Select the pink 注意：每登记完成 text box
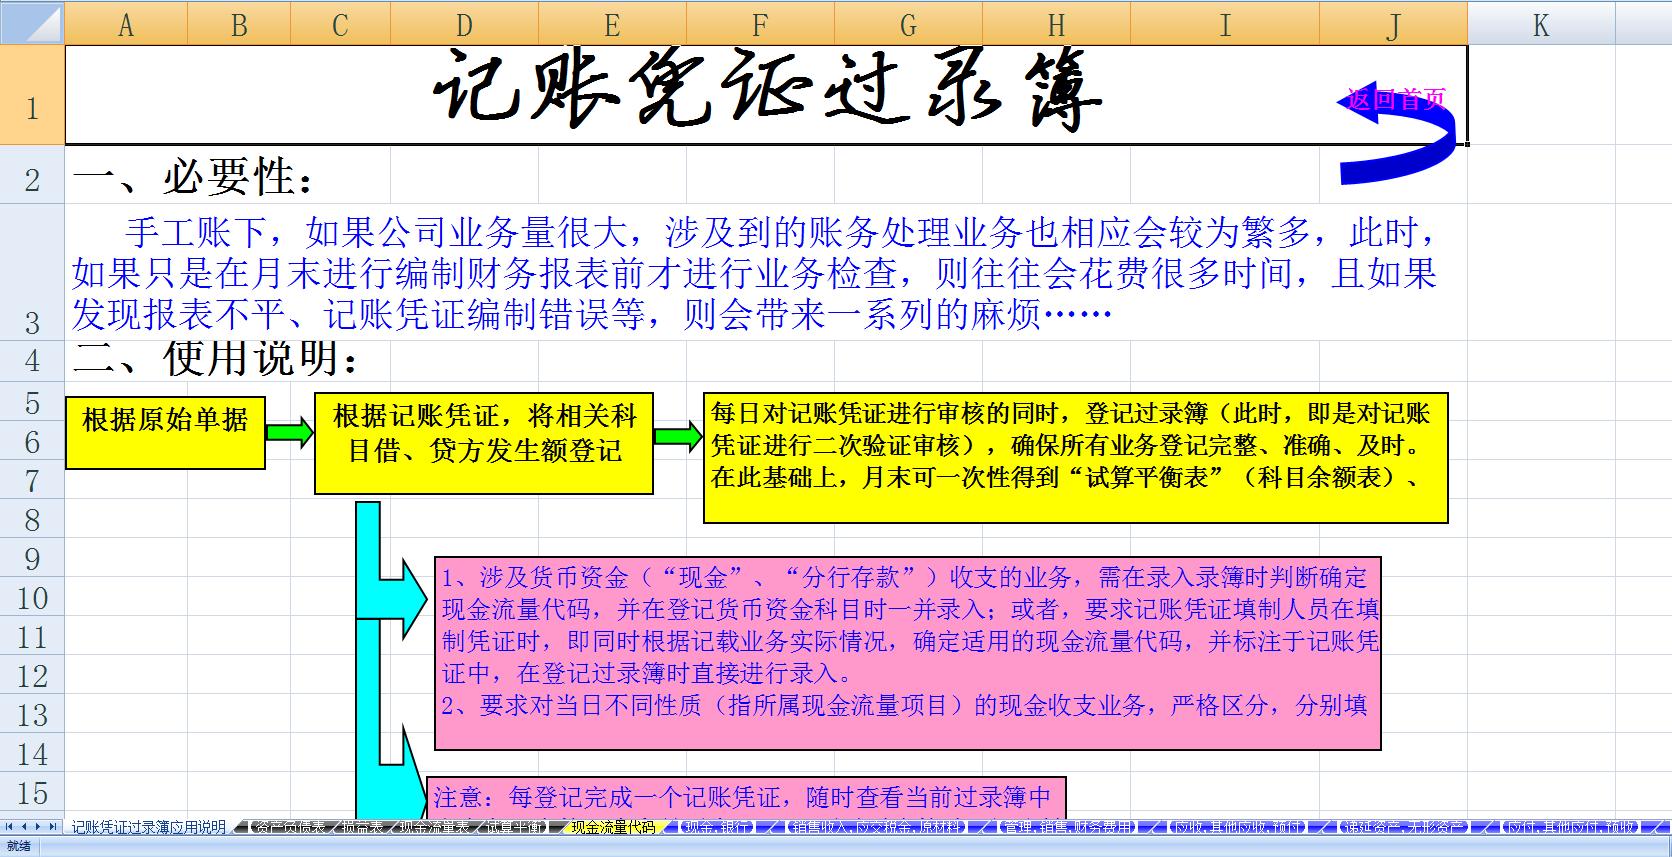The height and width of the screenshot is (857, 1672). (x=746, y=797)
